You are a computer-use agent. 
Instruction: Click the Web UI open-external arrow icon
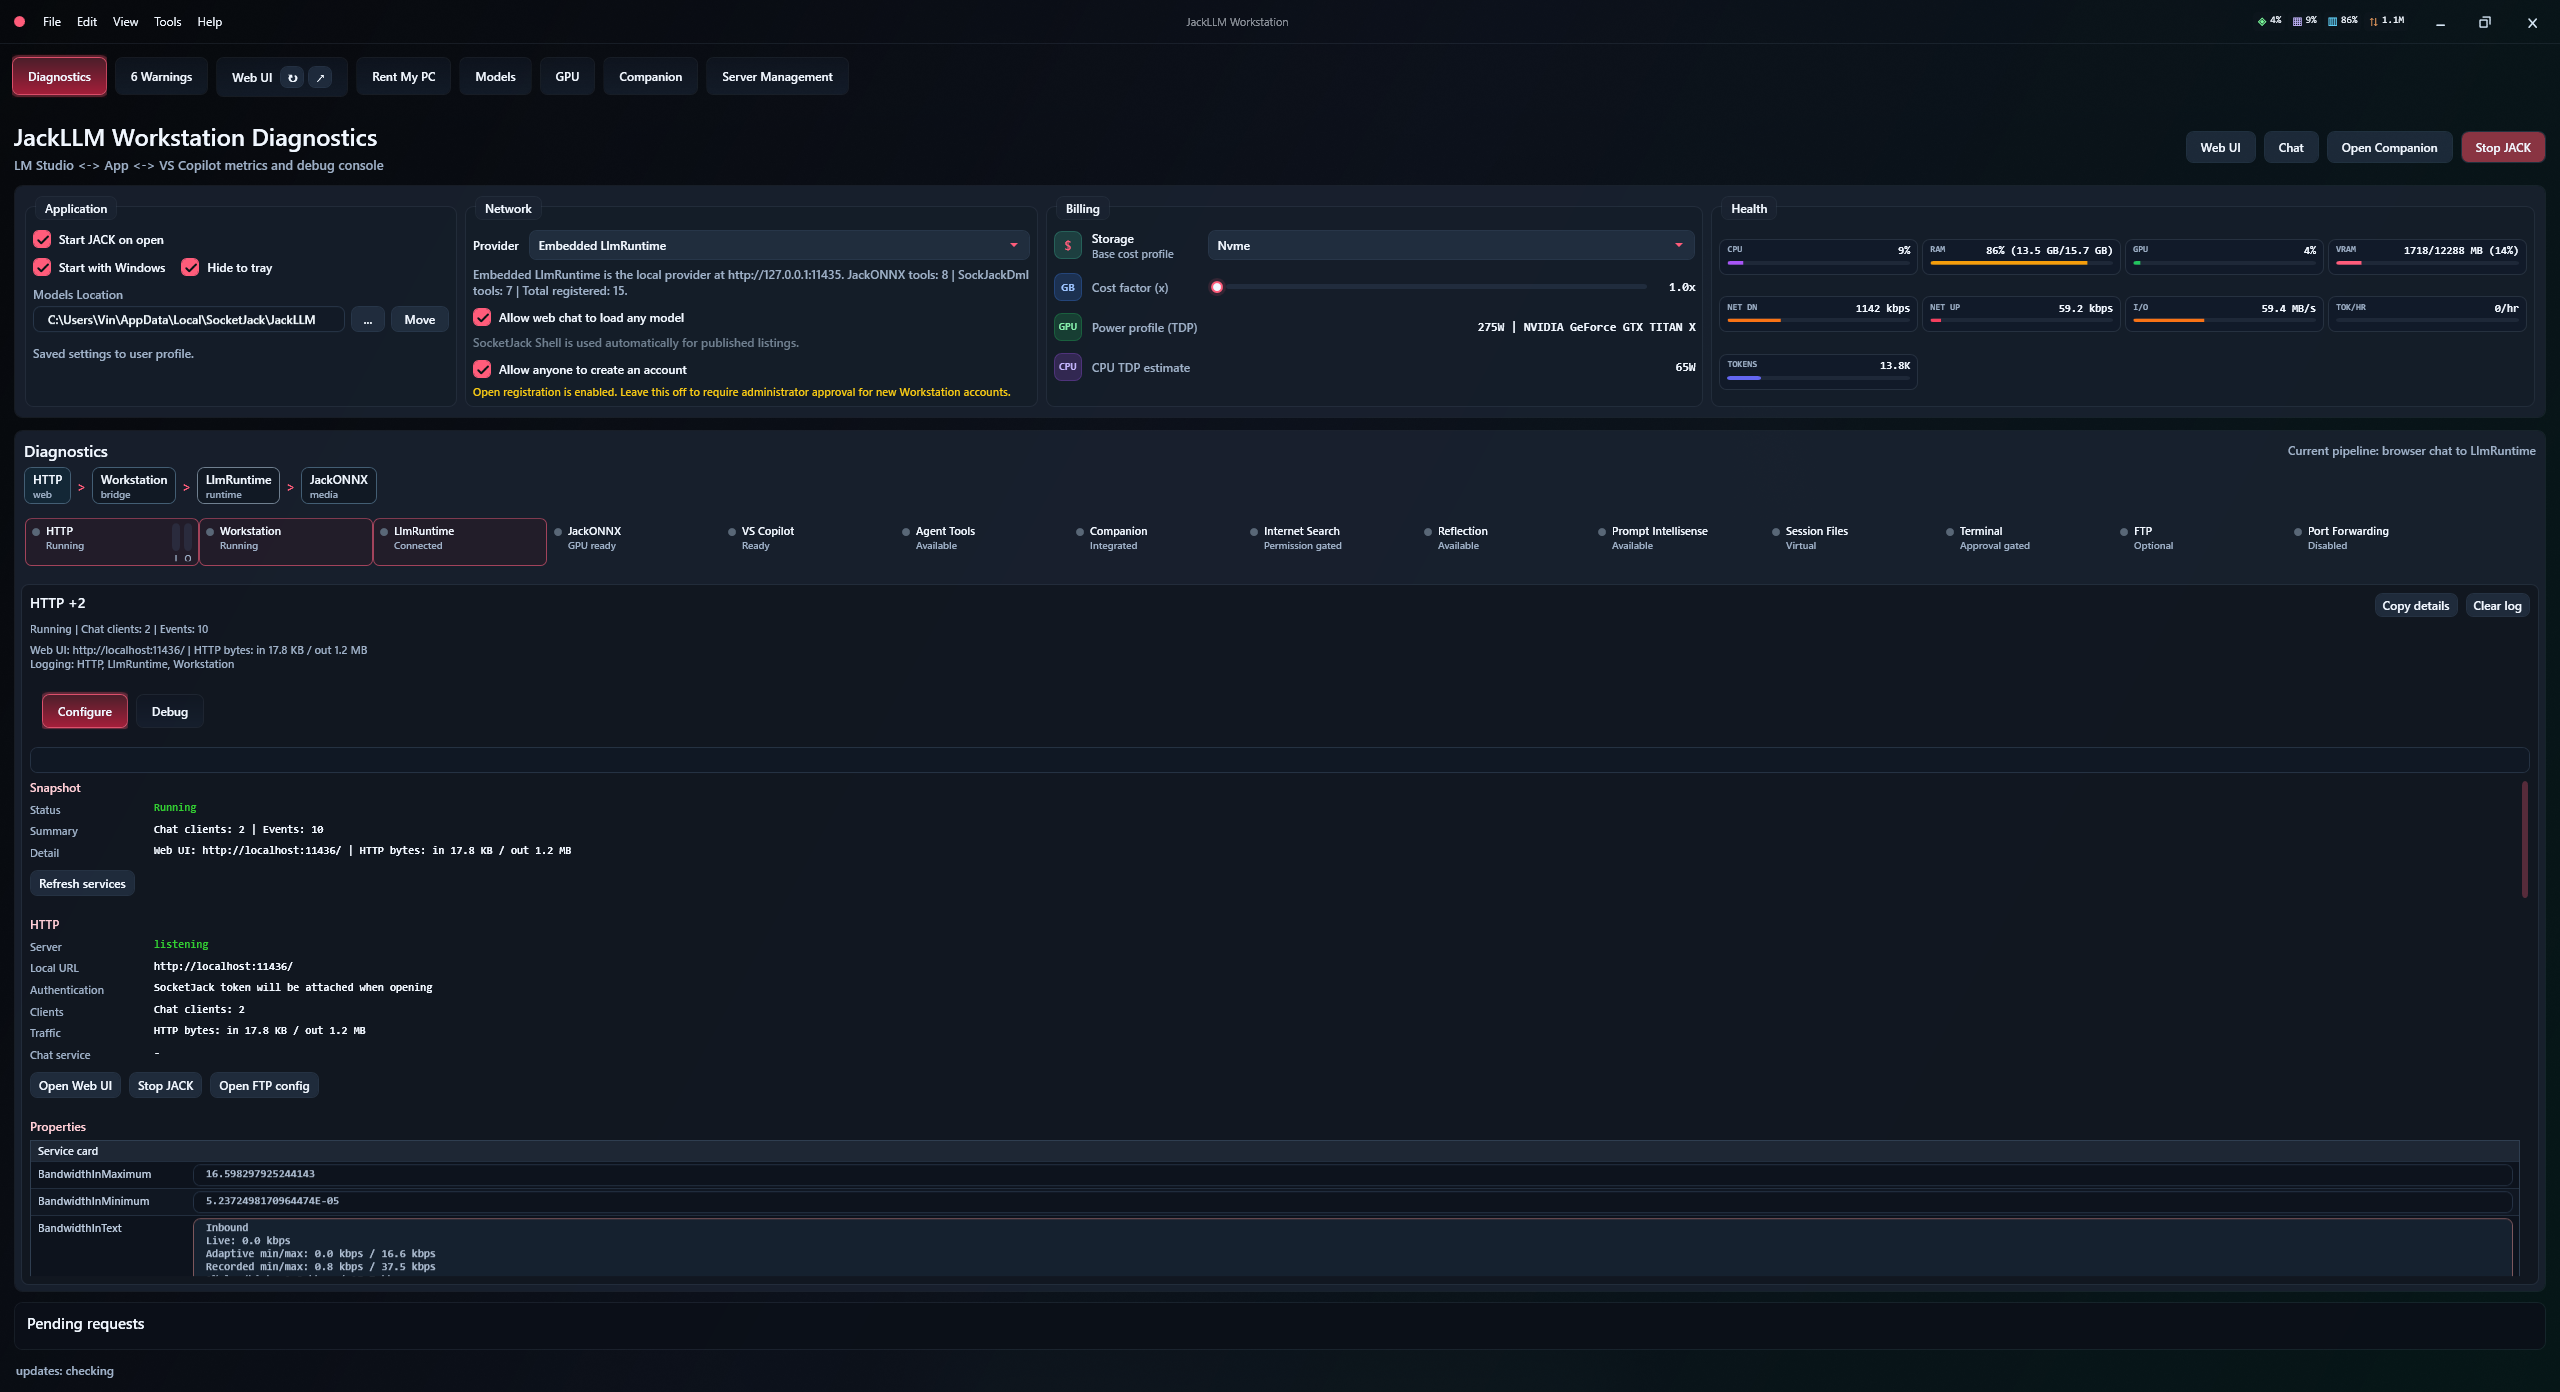[320, 77]
